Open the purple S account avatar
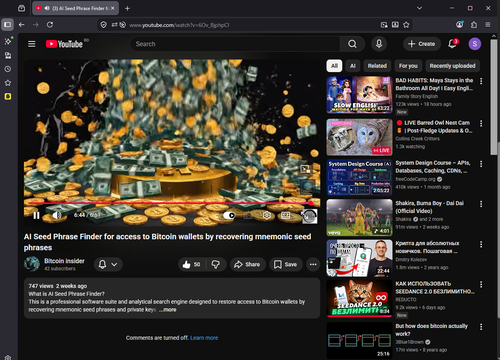The image size is (500, 360). [475, 44]
